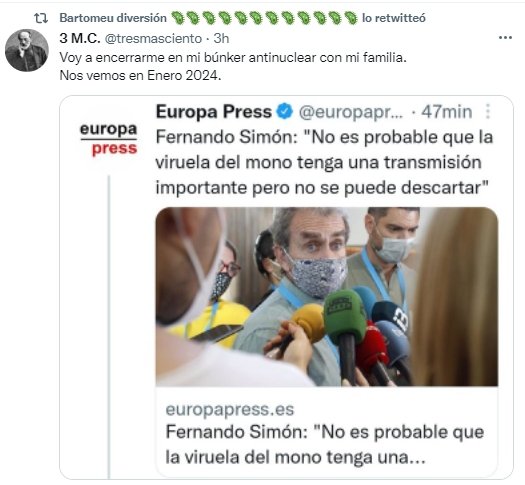525x485 pixels.
Task: Click the @tresmasciento handle
Action: coord(153,38)
